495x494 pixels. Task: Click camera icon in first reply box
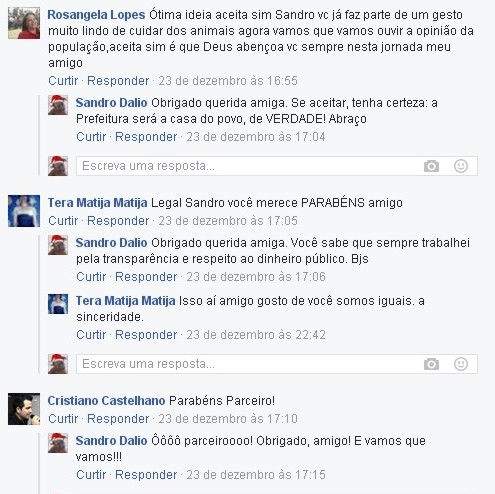[431, 166]
